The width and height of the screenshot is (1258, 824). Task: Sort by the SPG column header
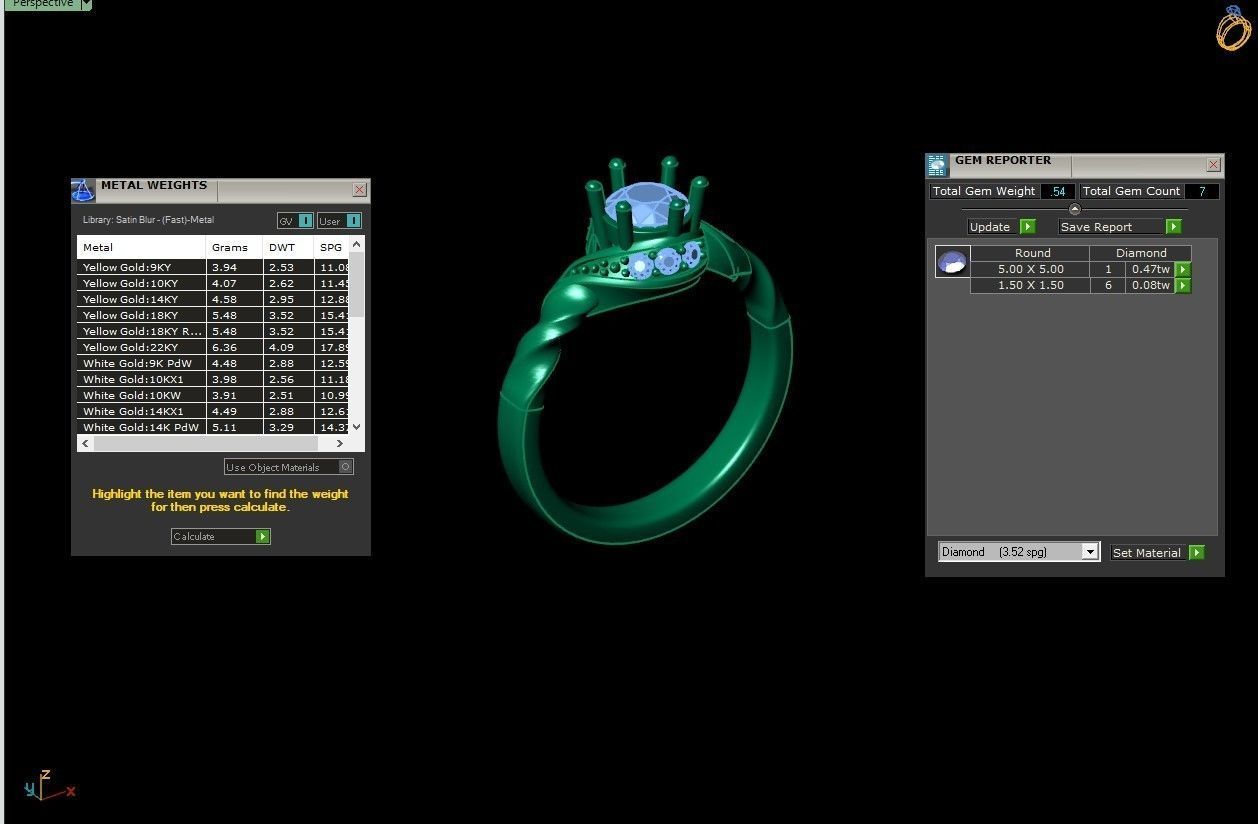coord(332,247)
